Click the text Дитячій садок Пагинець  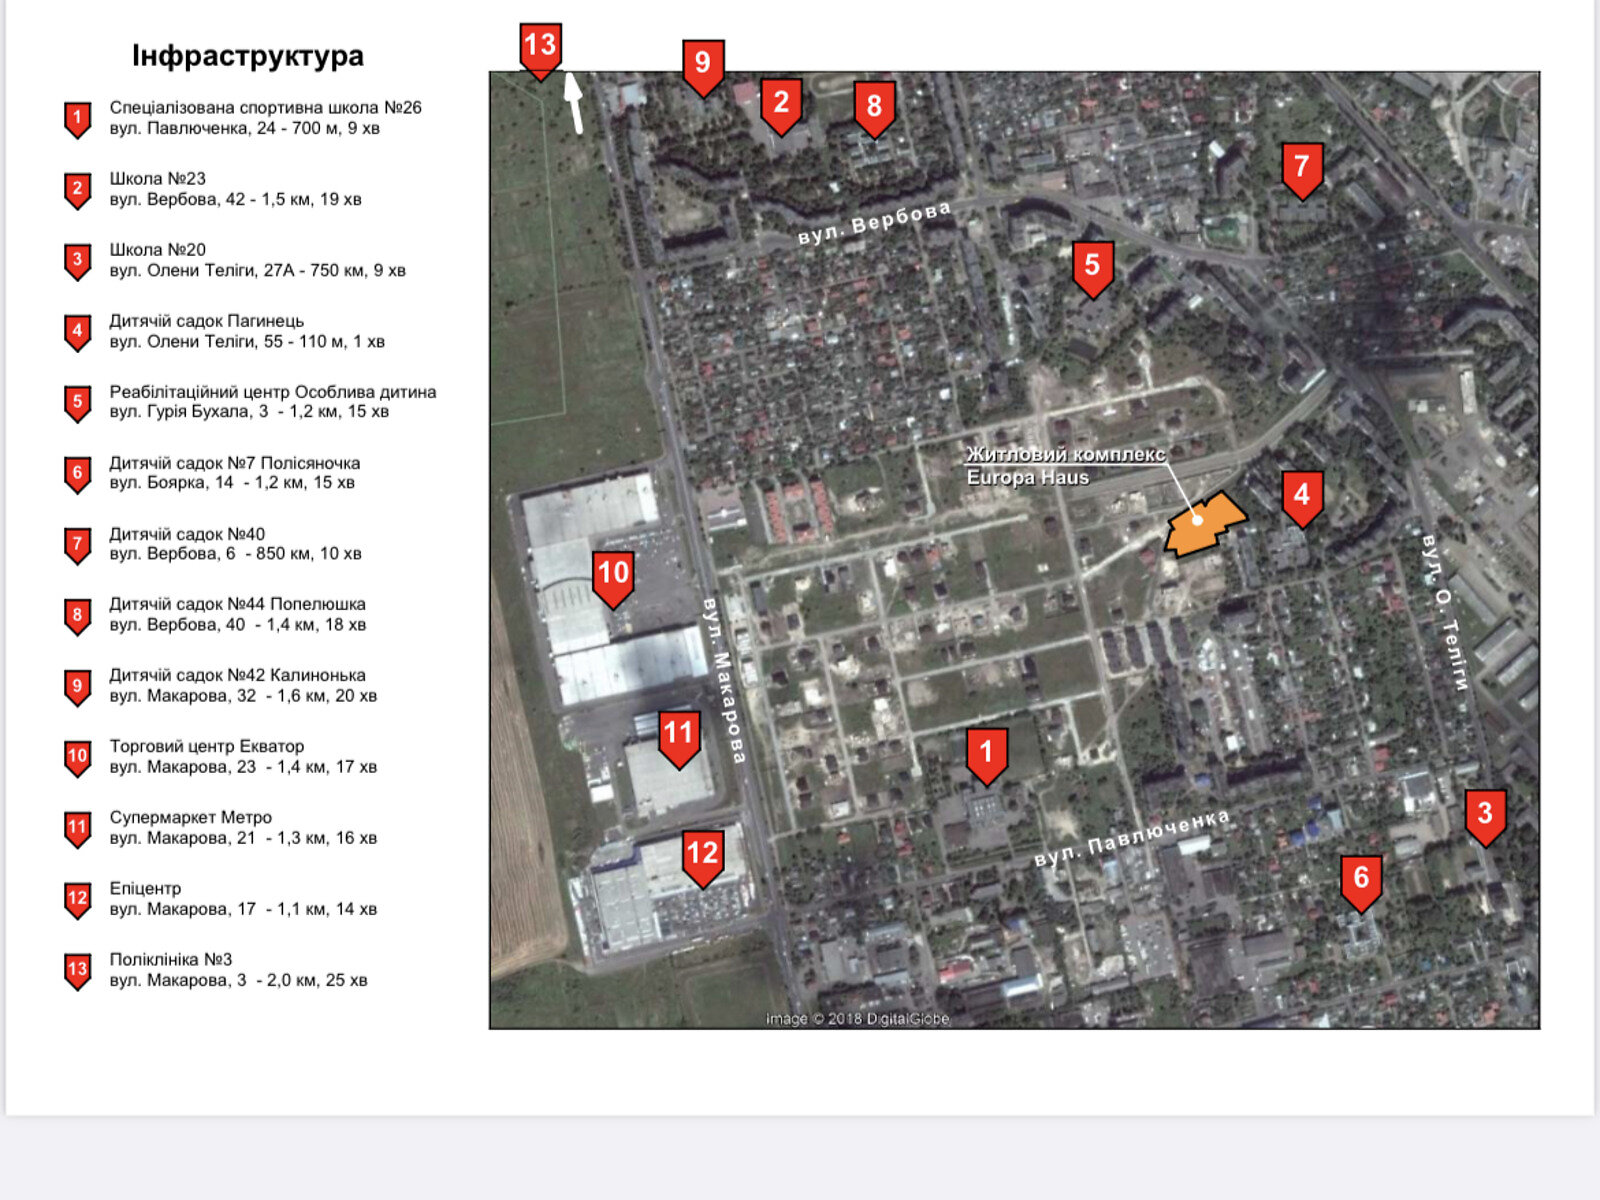[207, 321]
